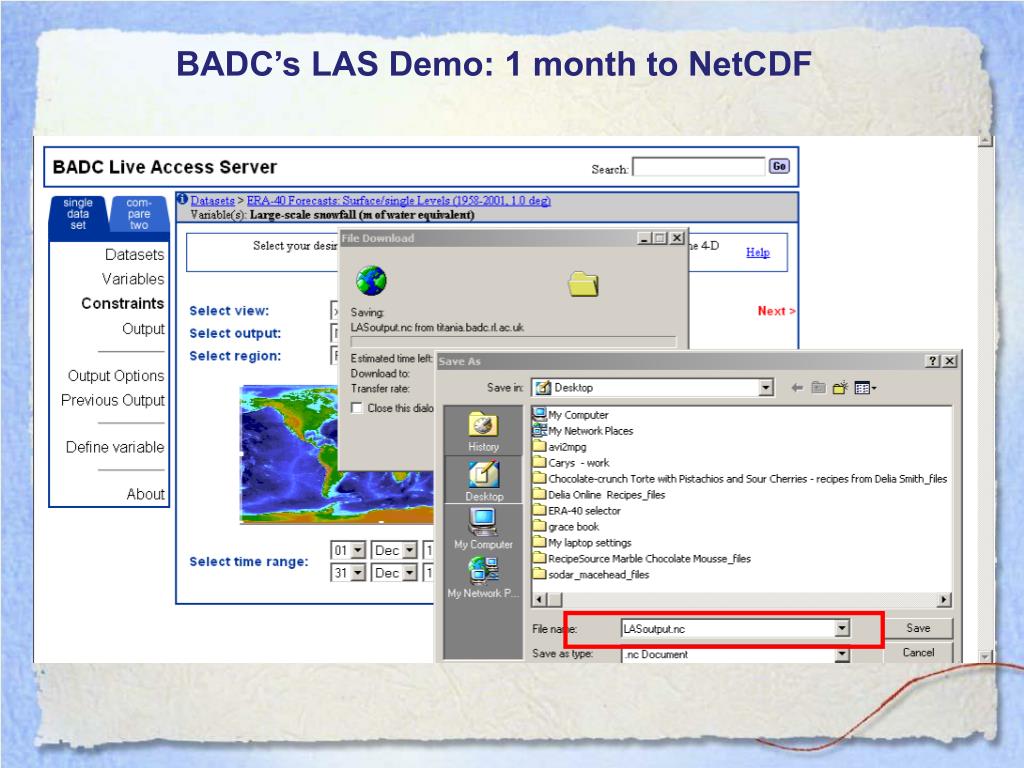Click the History places icon
Viewport: 1024px width, 768px height.
(483, 432)
